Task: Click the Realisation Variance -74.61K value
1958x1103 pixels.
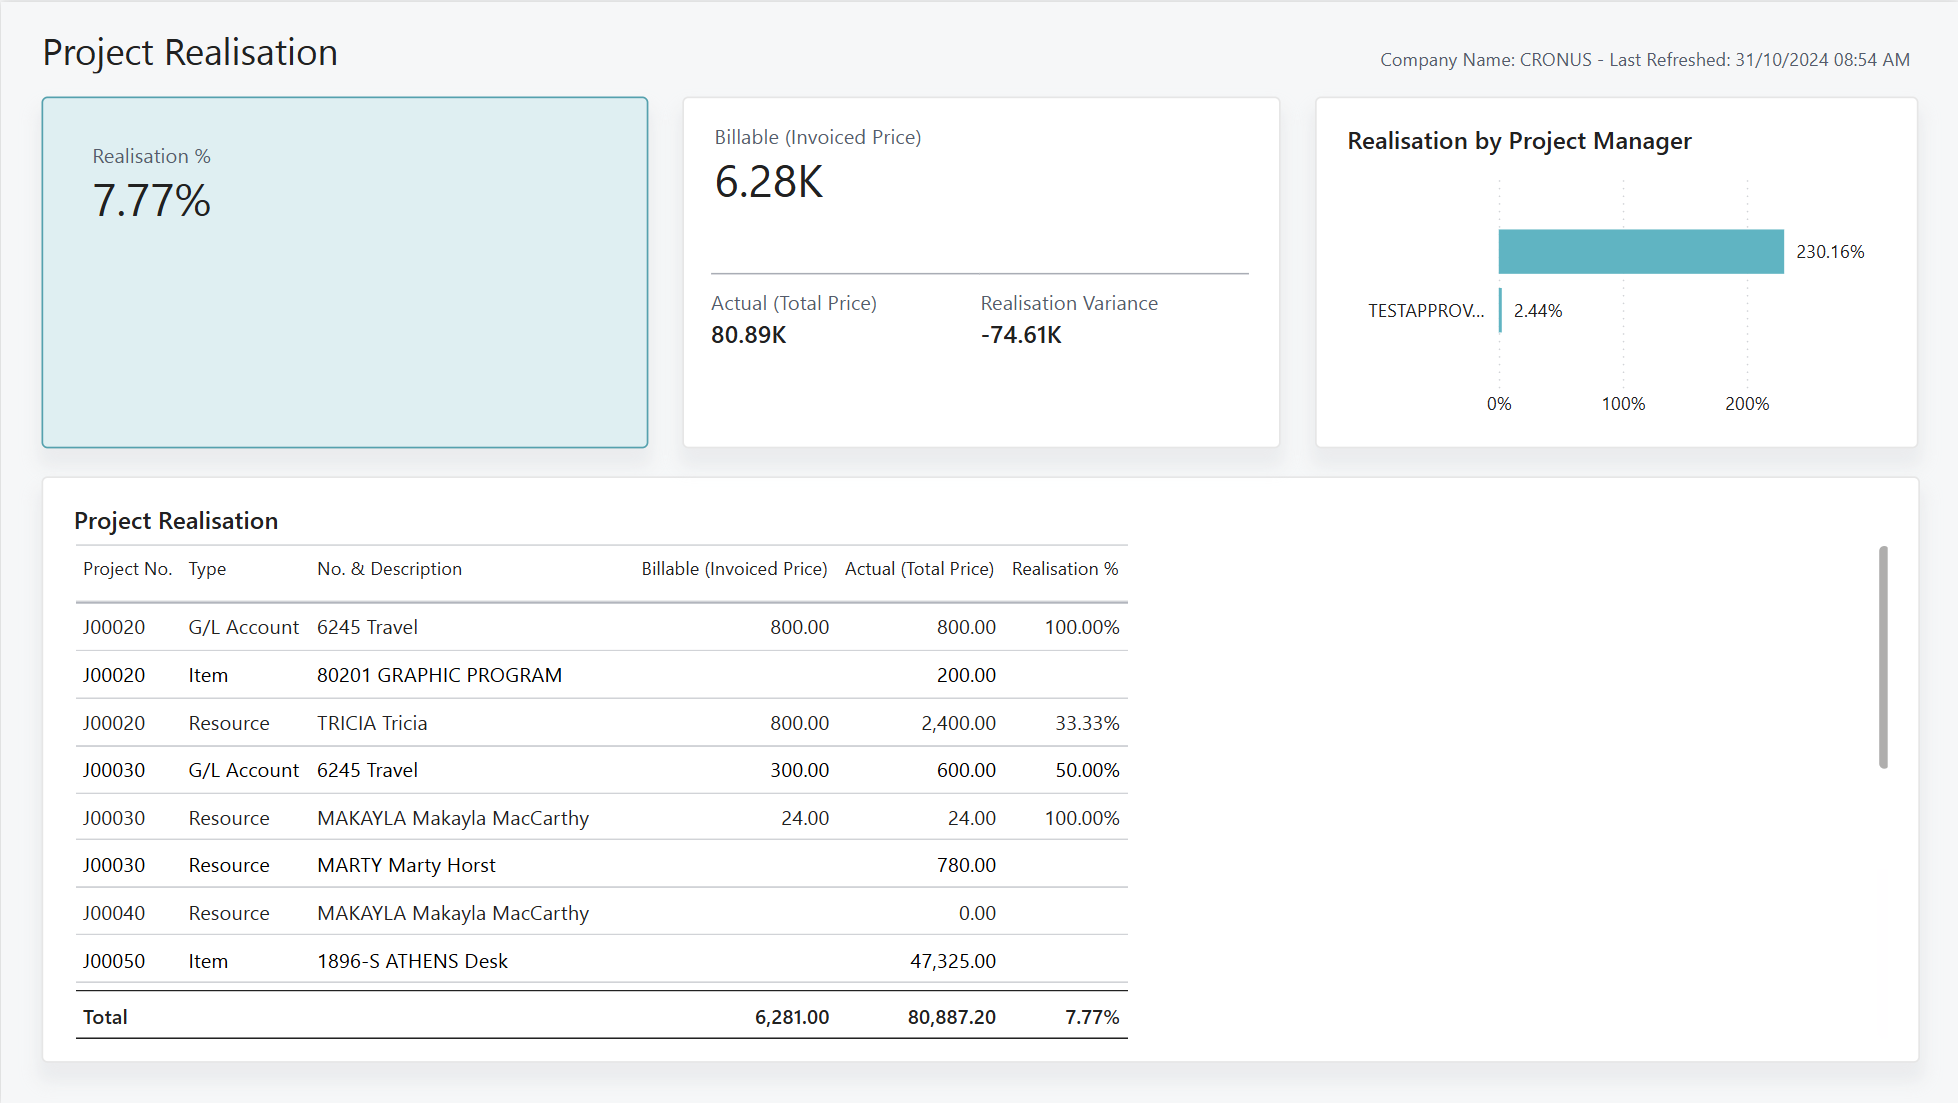Action: tap(1021, 335)
